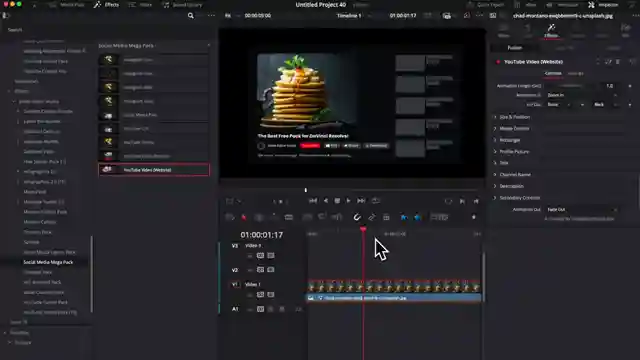Select the blue clip on Video 1
Viewport: 640px width, 360px height.
click(393, 298)
